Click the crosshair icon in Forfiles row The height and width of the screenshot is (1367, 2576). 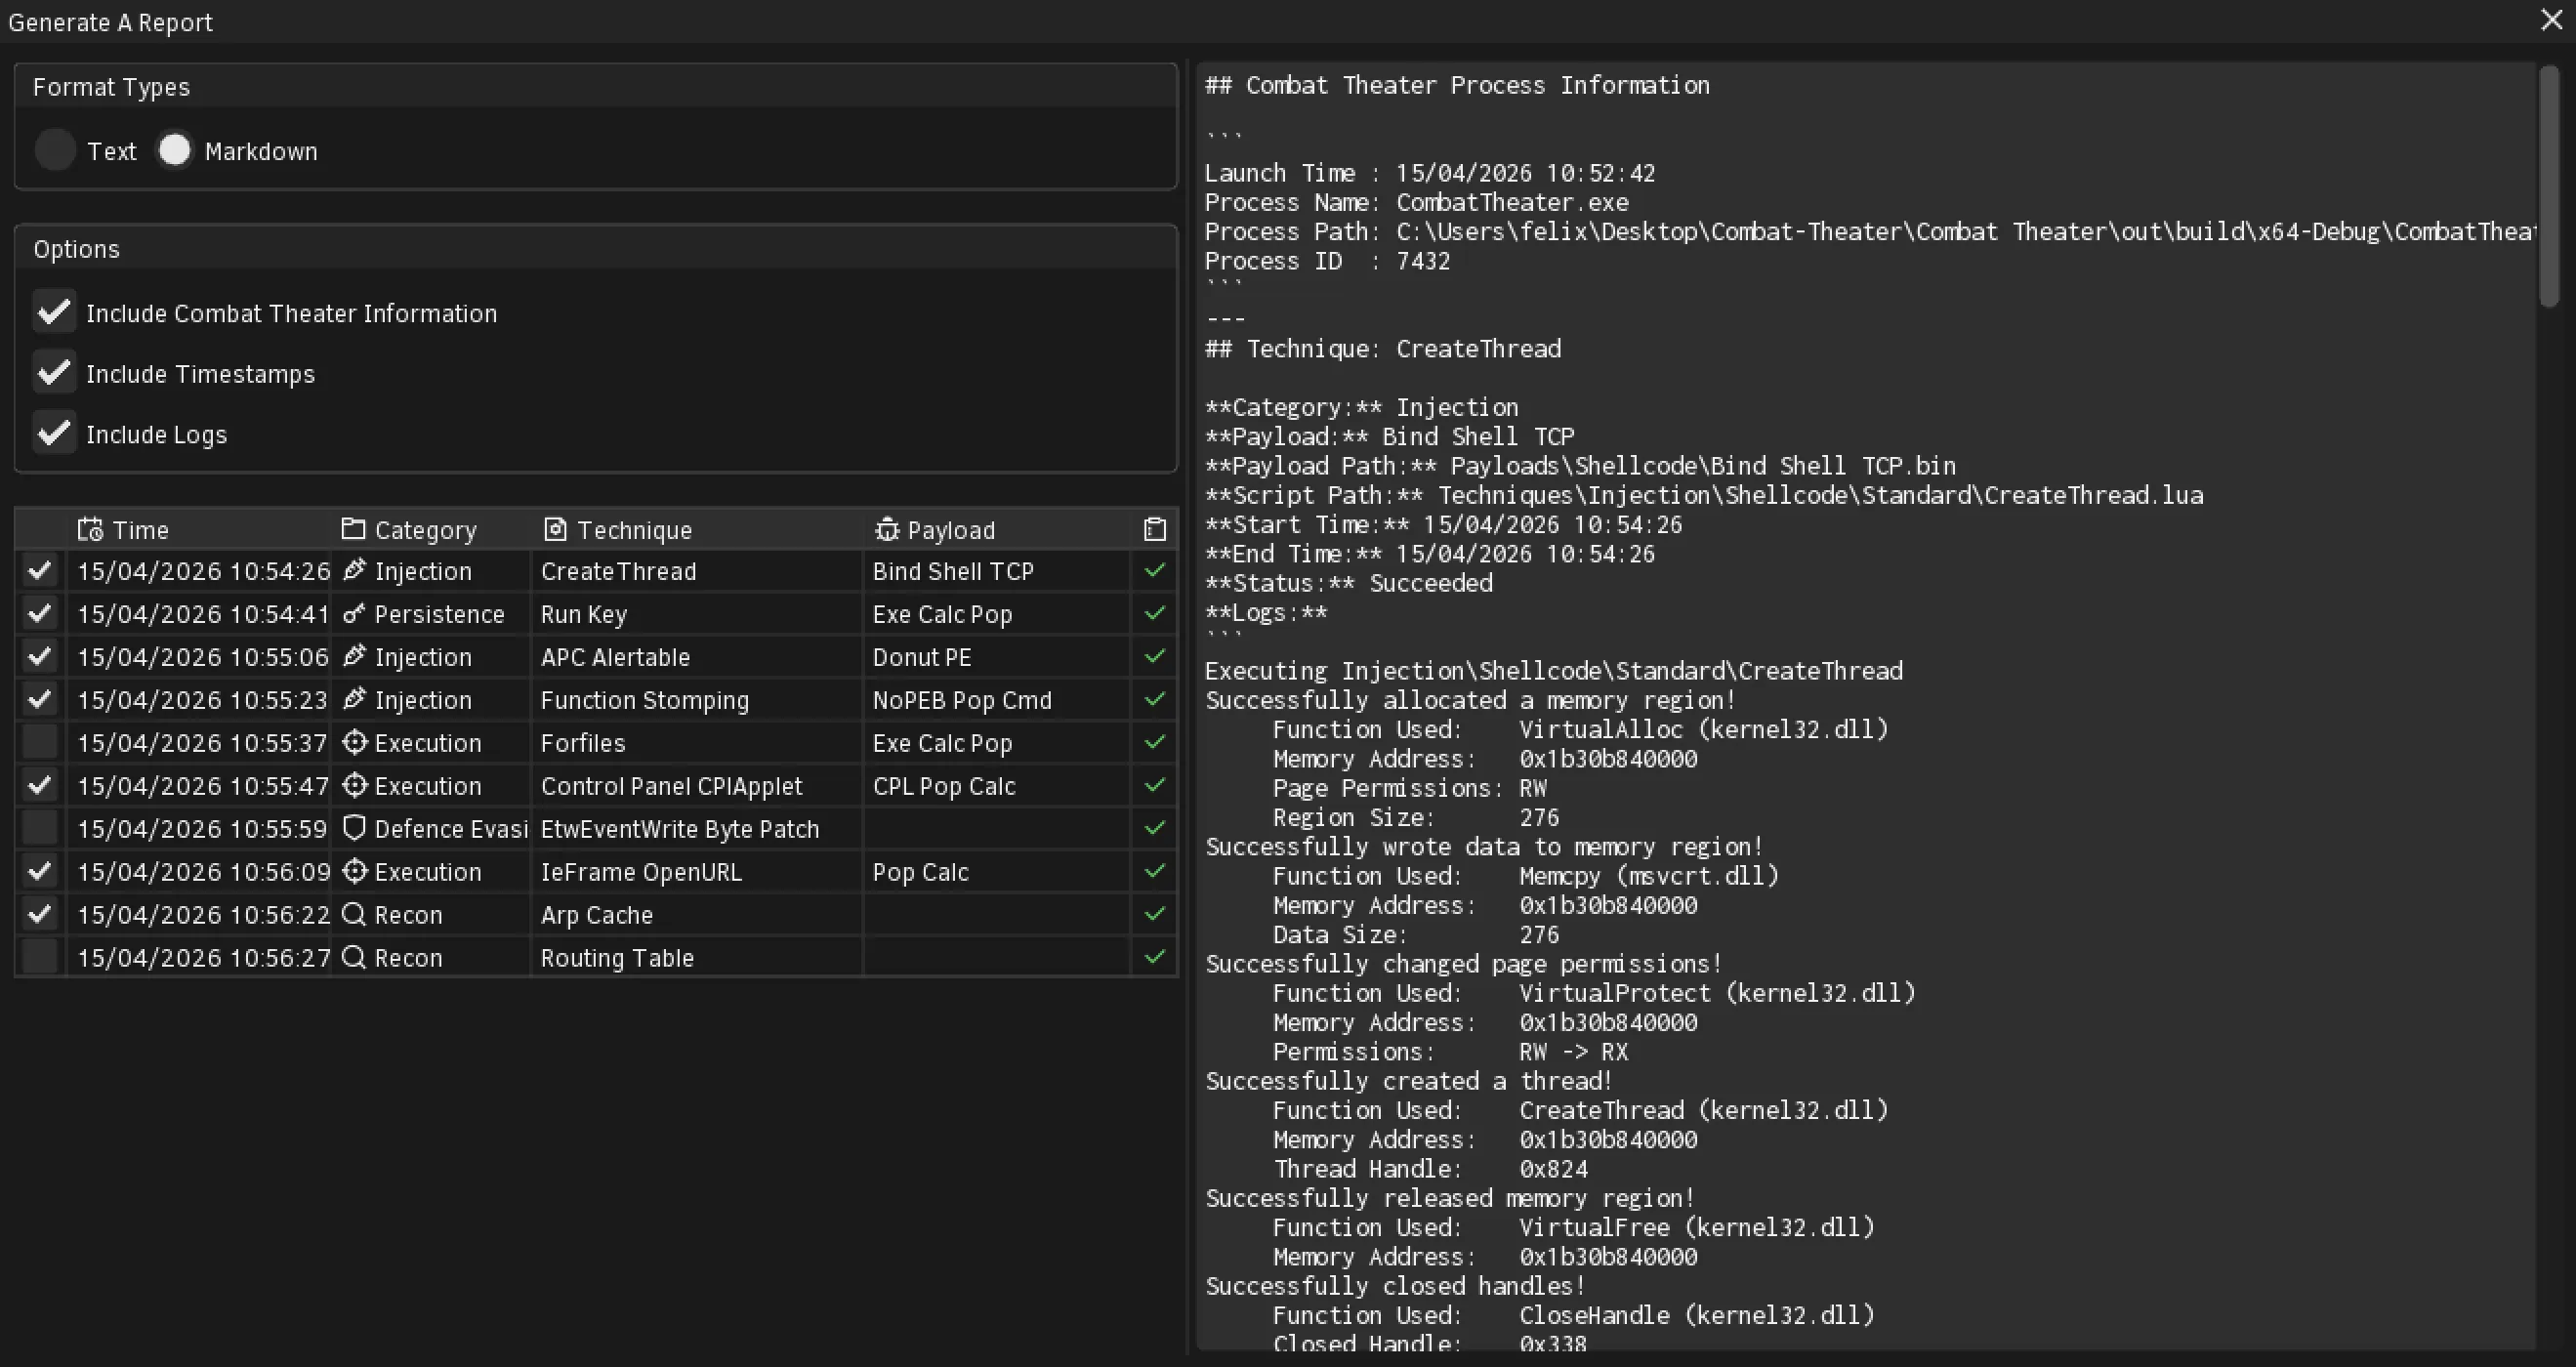pos(354,742)
